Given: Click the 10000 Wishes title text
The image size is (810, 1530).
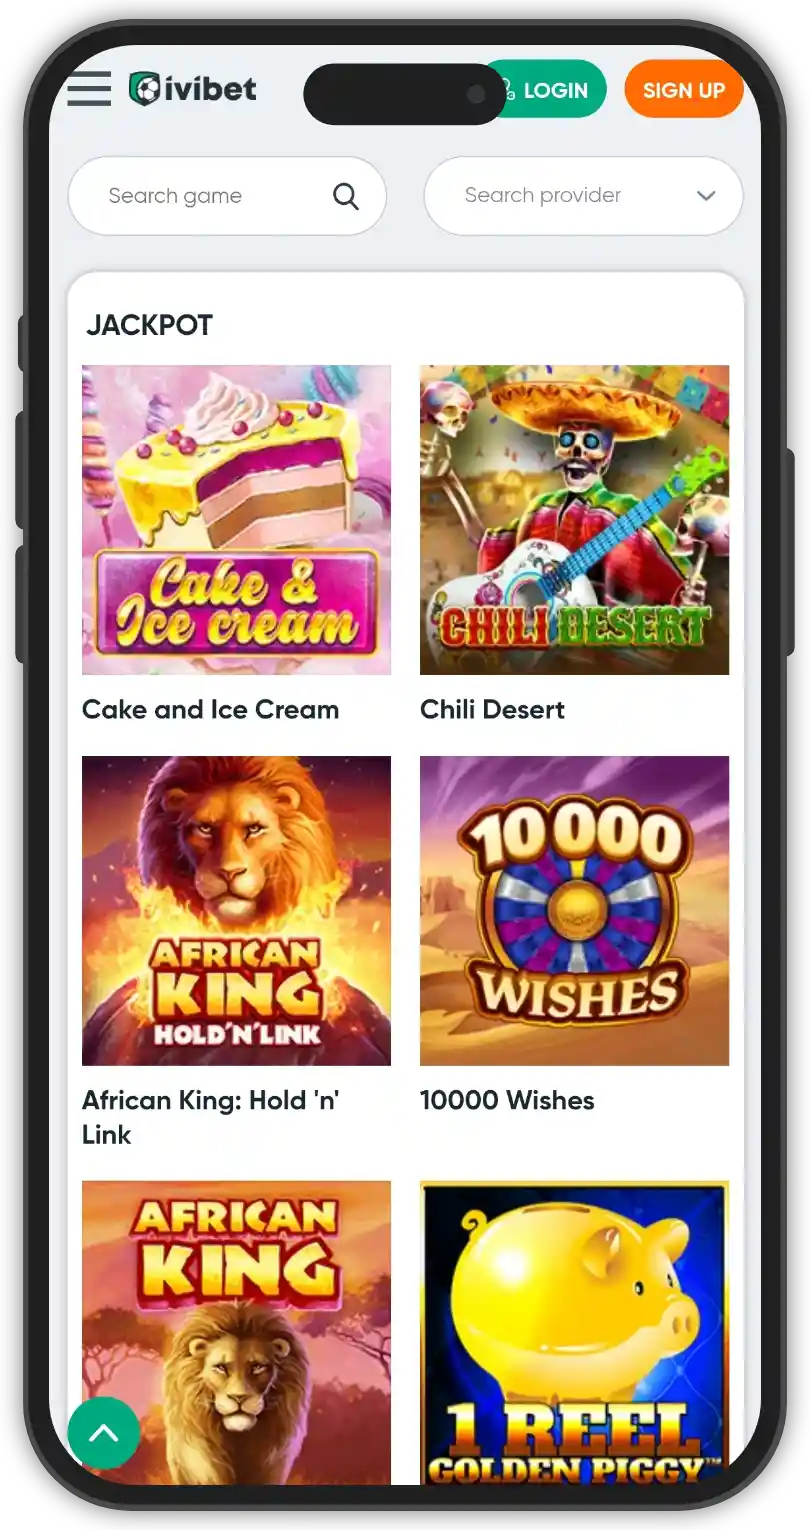Looking at the screenshot, I should pyautogui.click(x=507, y=1101).
